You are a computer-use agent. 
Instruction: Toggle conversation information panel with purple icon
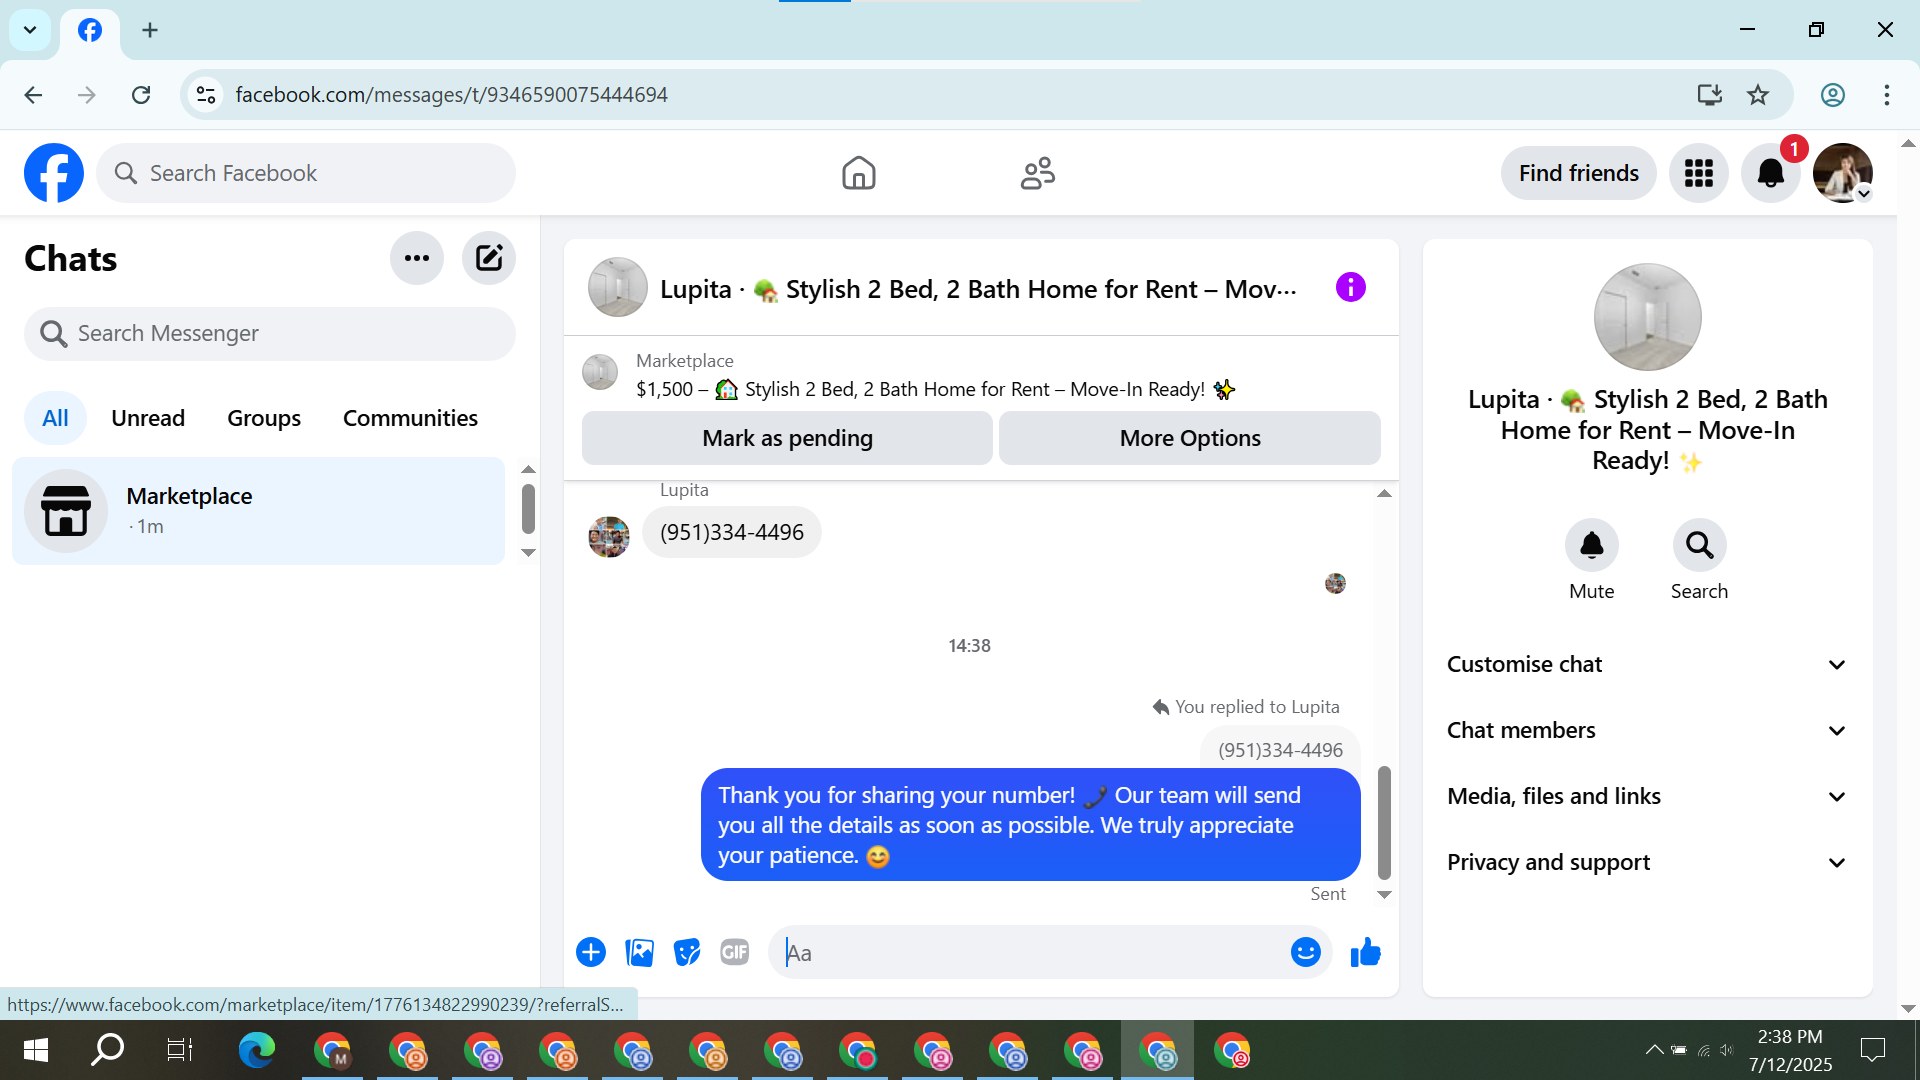pos(1350,288)
